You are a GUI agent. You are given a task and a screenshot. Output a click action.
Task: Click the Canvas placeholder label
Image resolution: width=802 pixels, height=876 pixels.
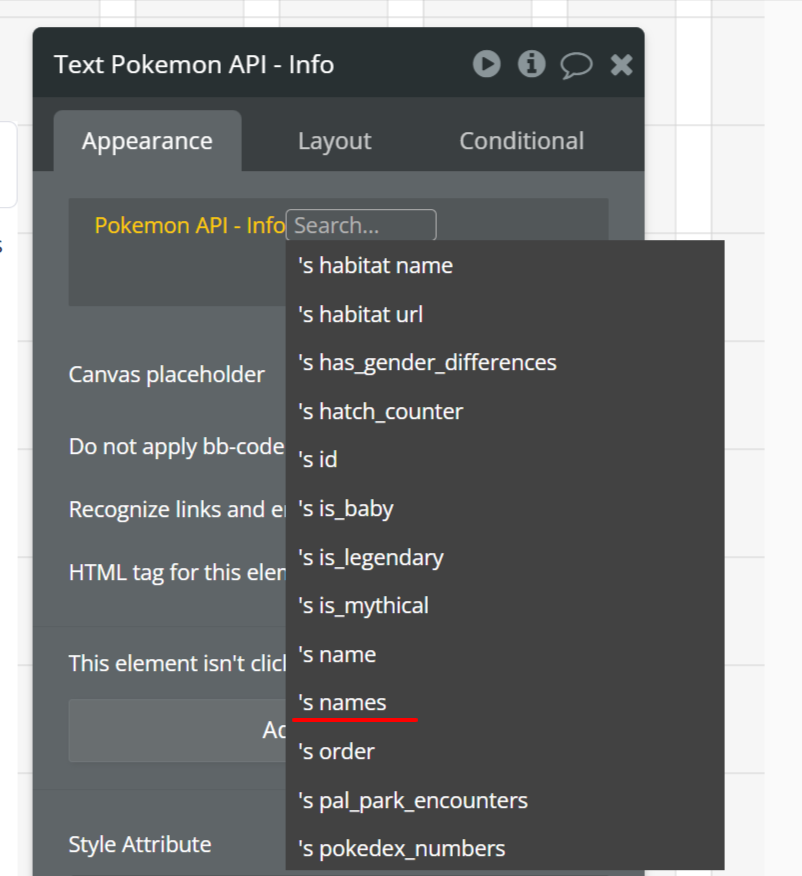(x=166, y=374)
